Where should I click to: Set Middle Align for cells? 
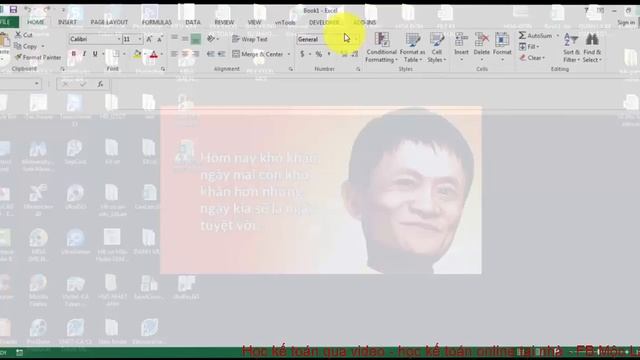pyautogui.click(x=185, y=39)
